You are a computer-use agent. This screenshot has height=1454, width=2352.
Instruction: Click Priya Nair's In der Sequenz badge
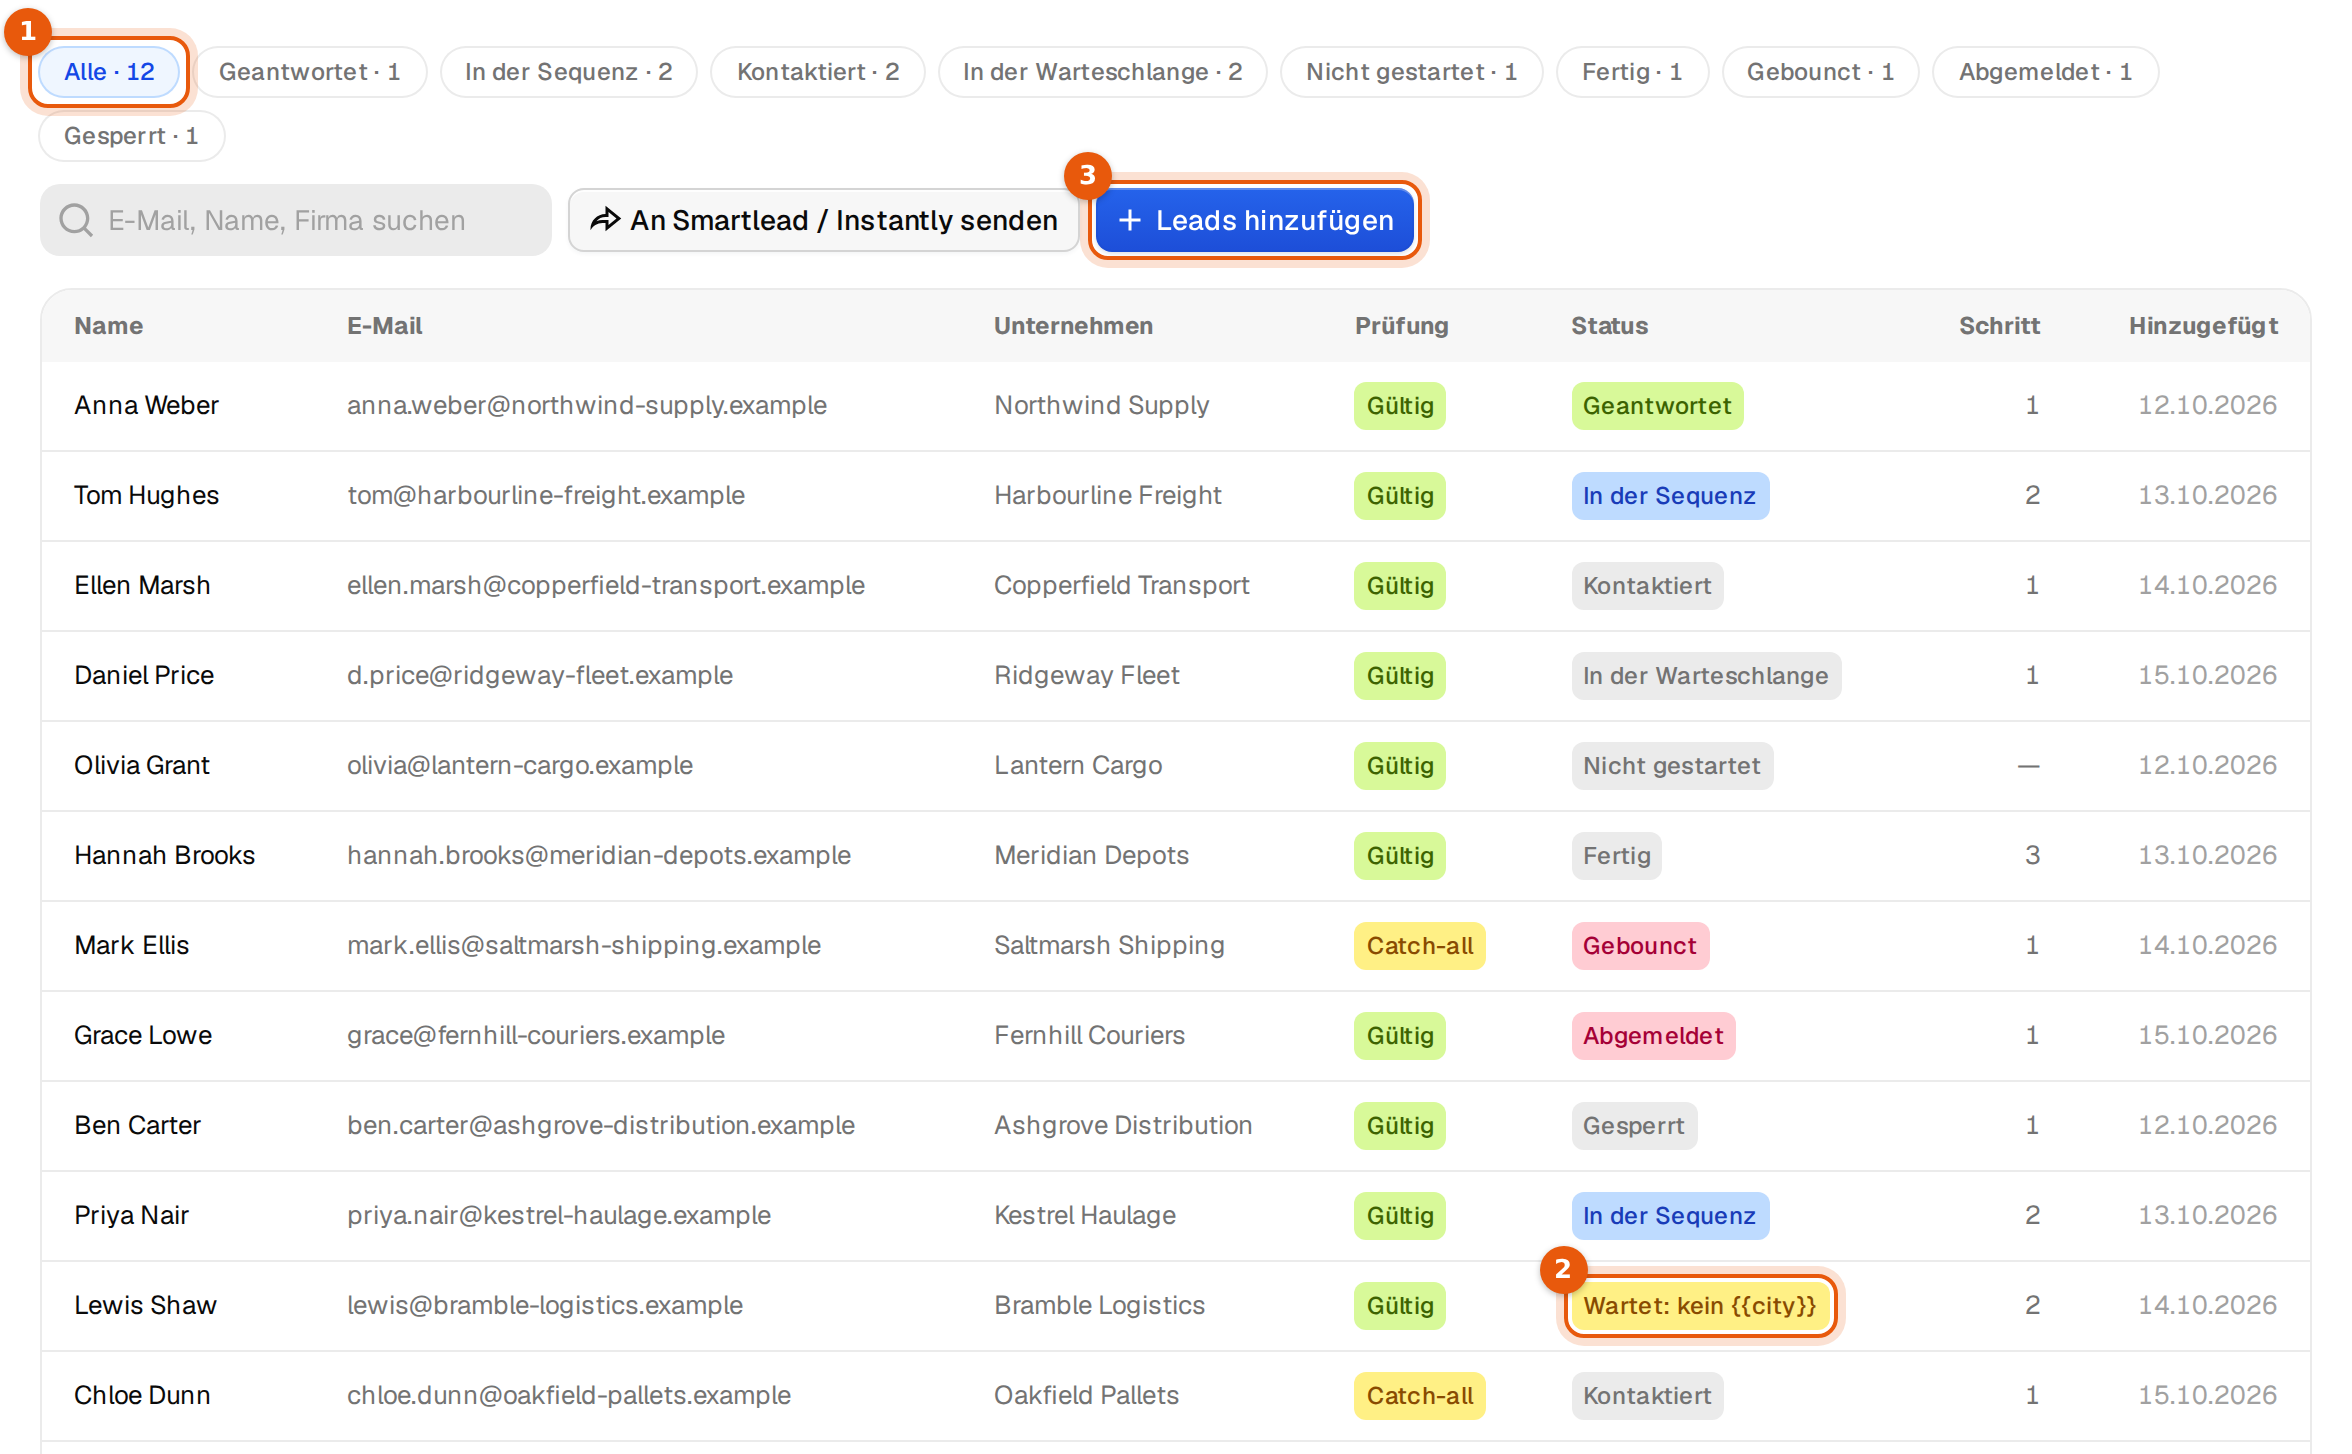[1670, 1216]
